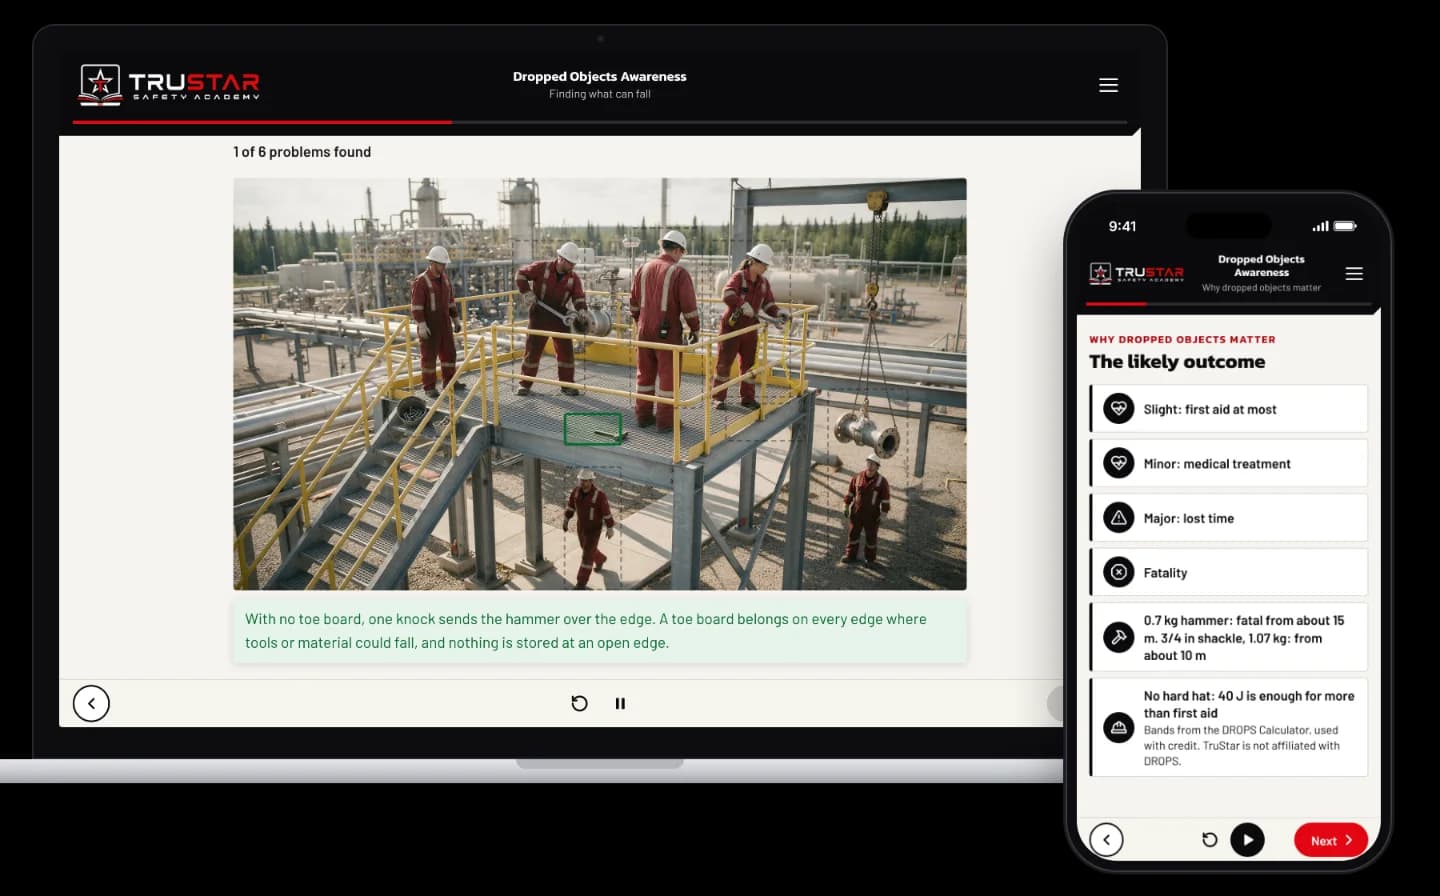
Task: Go back using the laptop's back arrow button
Action: [91, 703]
